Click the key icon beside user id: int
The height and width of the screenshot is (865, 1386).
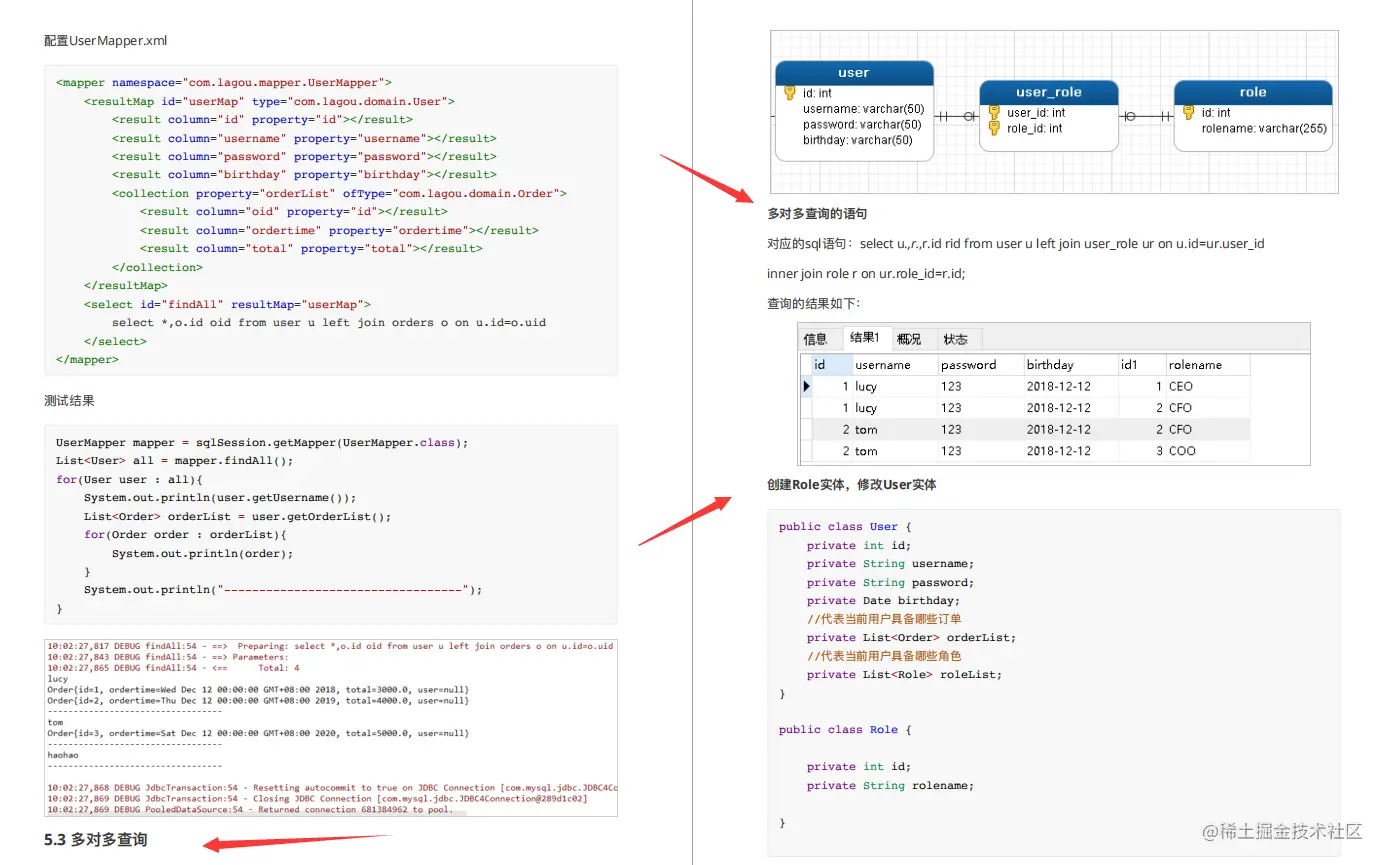(790, 93)
